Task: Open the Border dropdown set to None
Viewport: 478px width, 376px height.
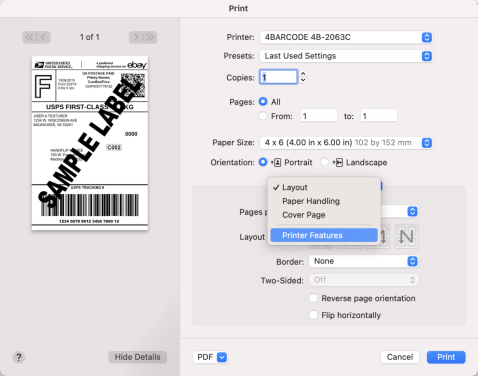Action: pyautogui.click(x=364, y=261)
